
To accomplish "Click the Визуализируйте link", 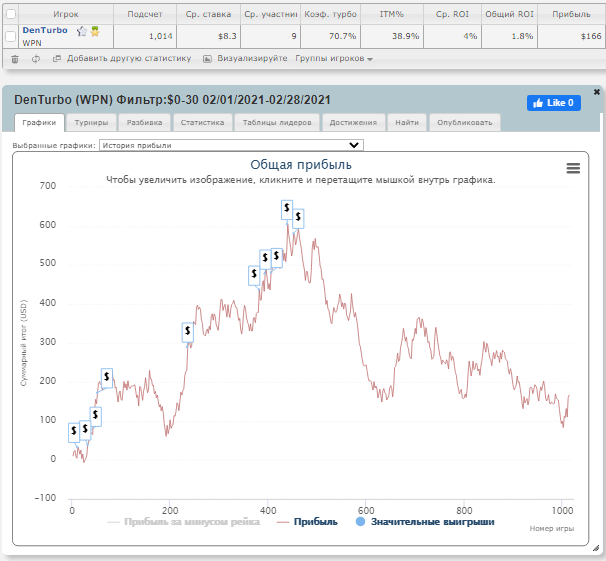I will 252,58.
